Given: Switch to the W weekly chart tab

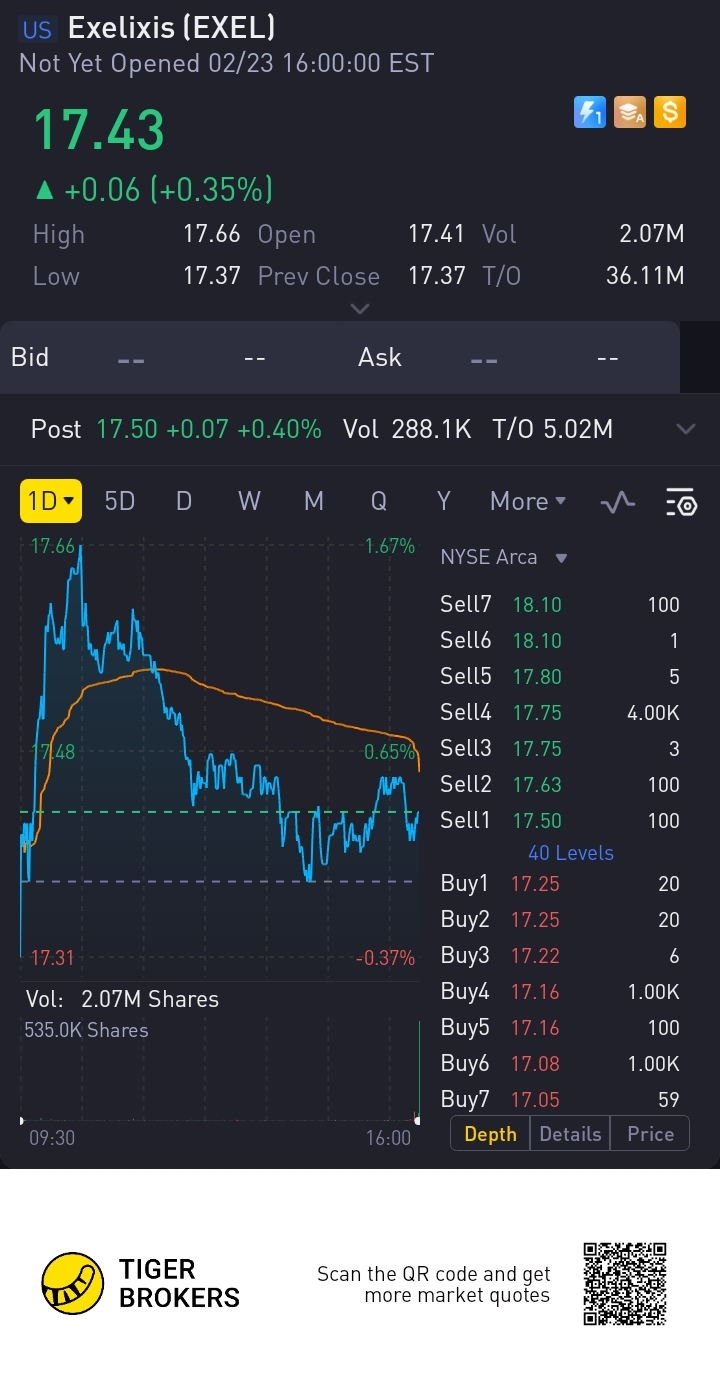Looking at the screenshot, I should click(249, 501).
